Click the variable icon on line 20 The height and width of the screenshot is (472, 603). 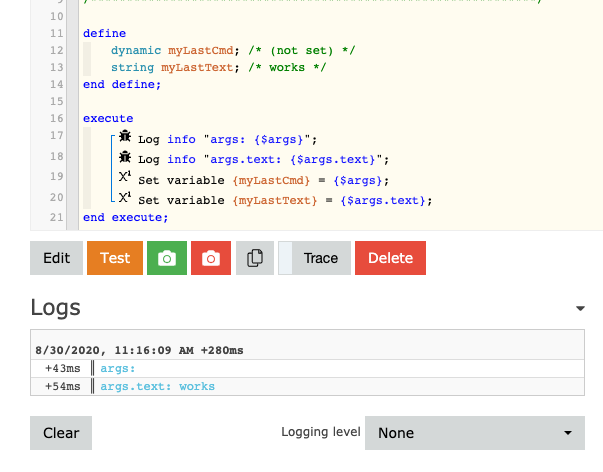[125, 197]
